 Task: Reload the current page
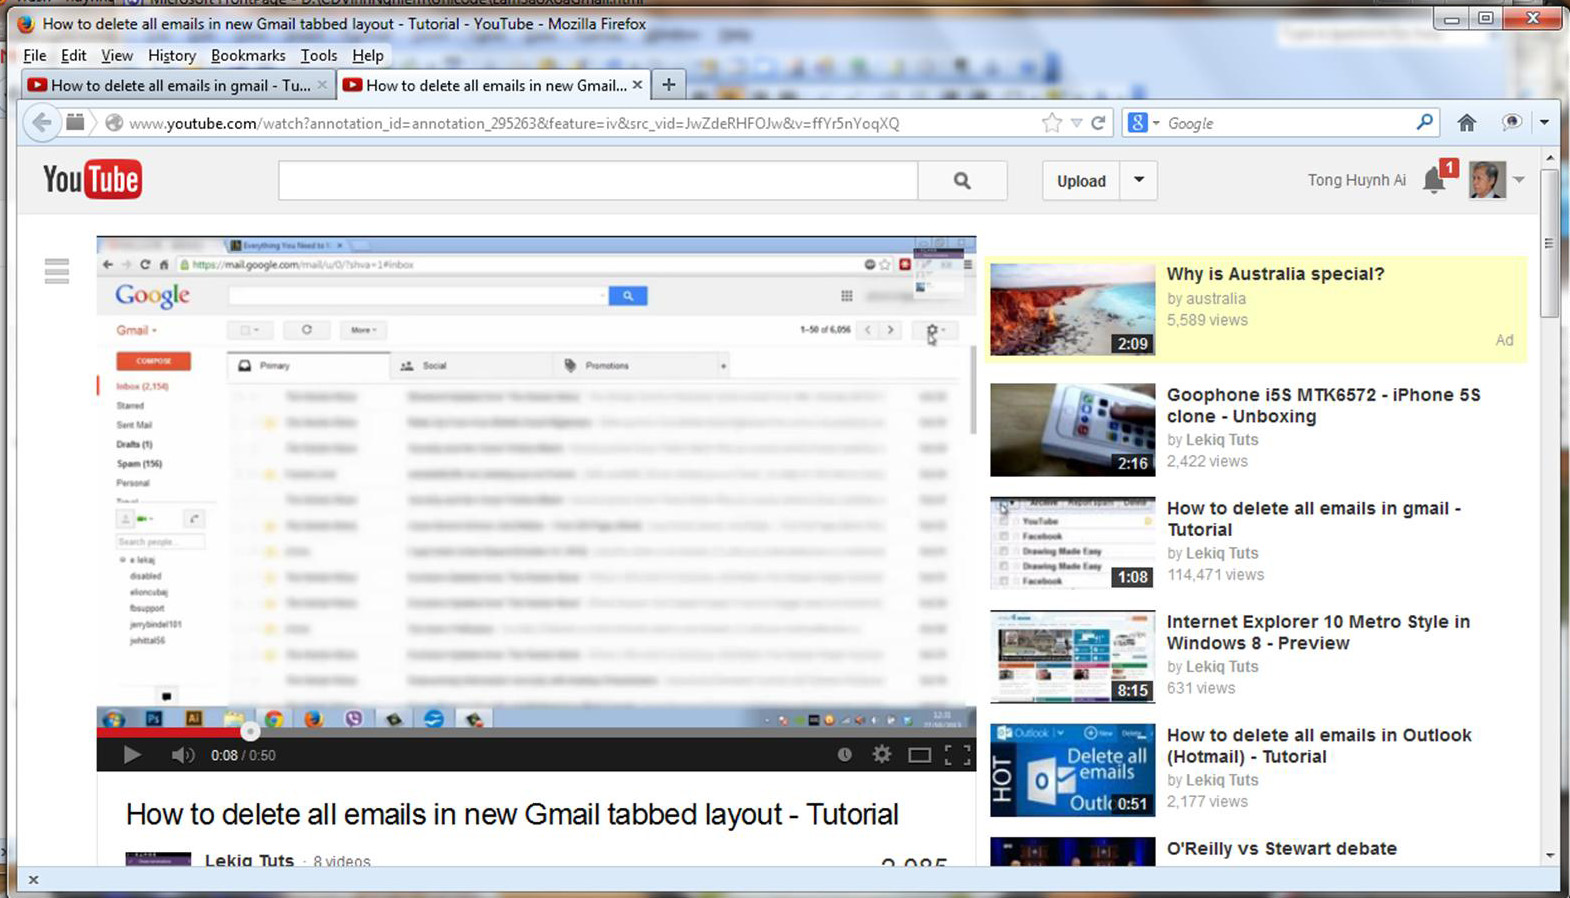[x=1098, y=123]
